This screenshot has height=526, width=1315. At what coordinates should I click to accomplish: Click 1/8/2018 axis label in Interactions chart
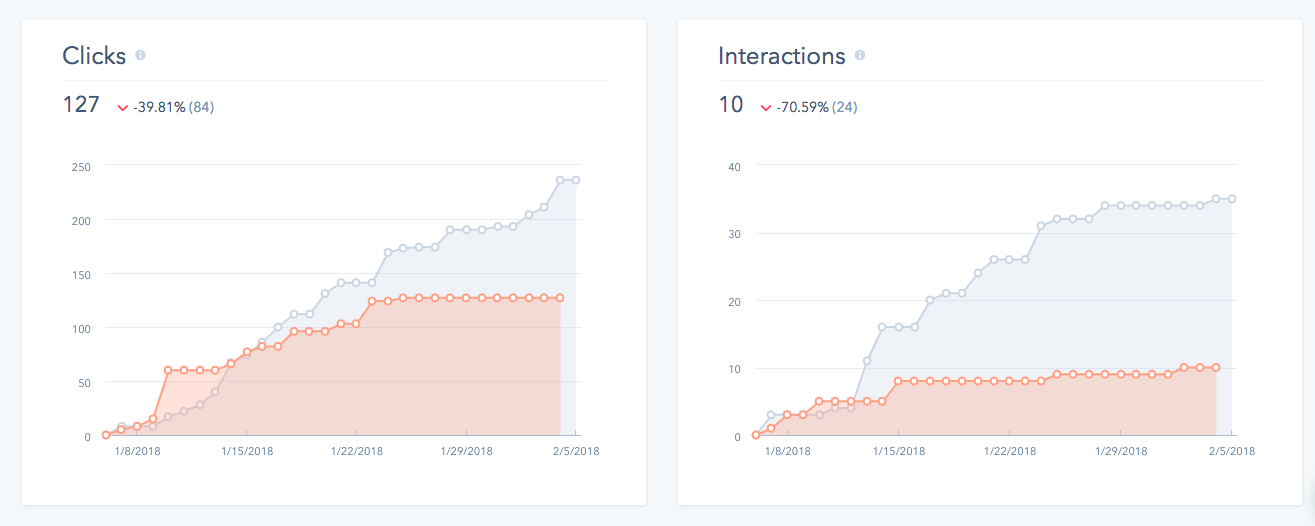(x=787, y=452)
